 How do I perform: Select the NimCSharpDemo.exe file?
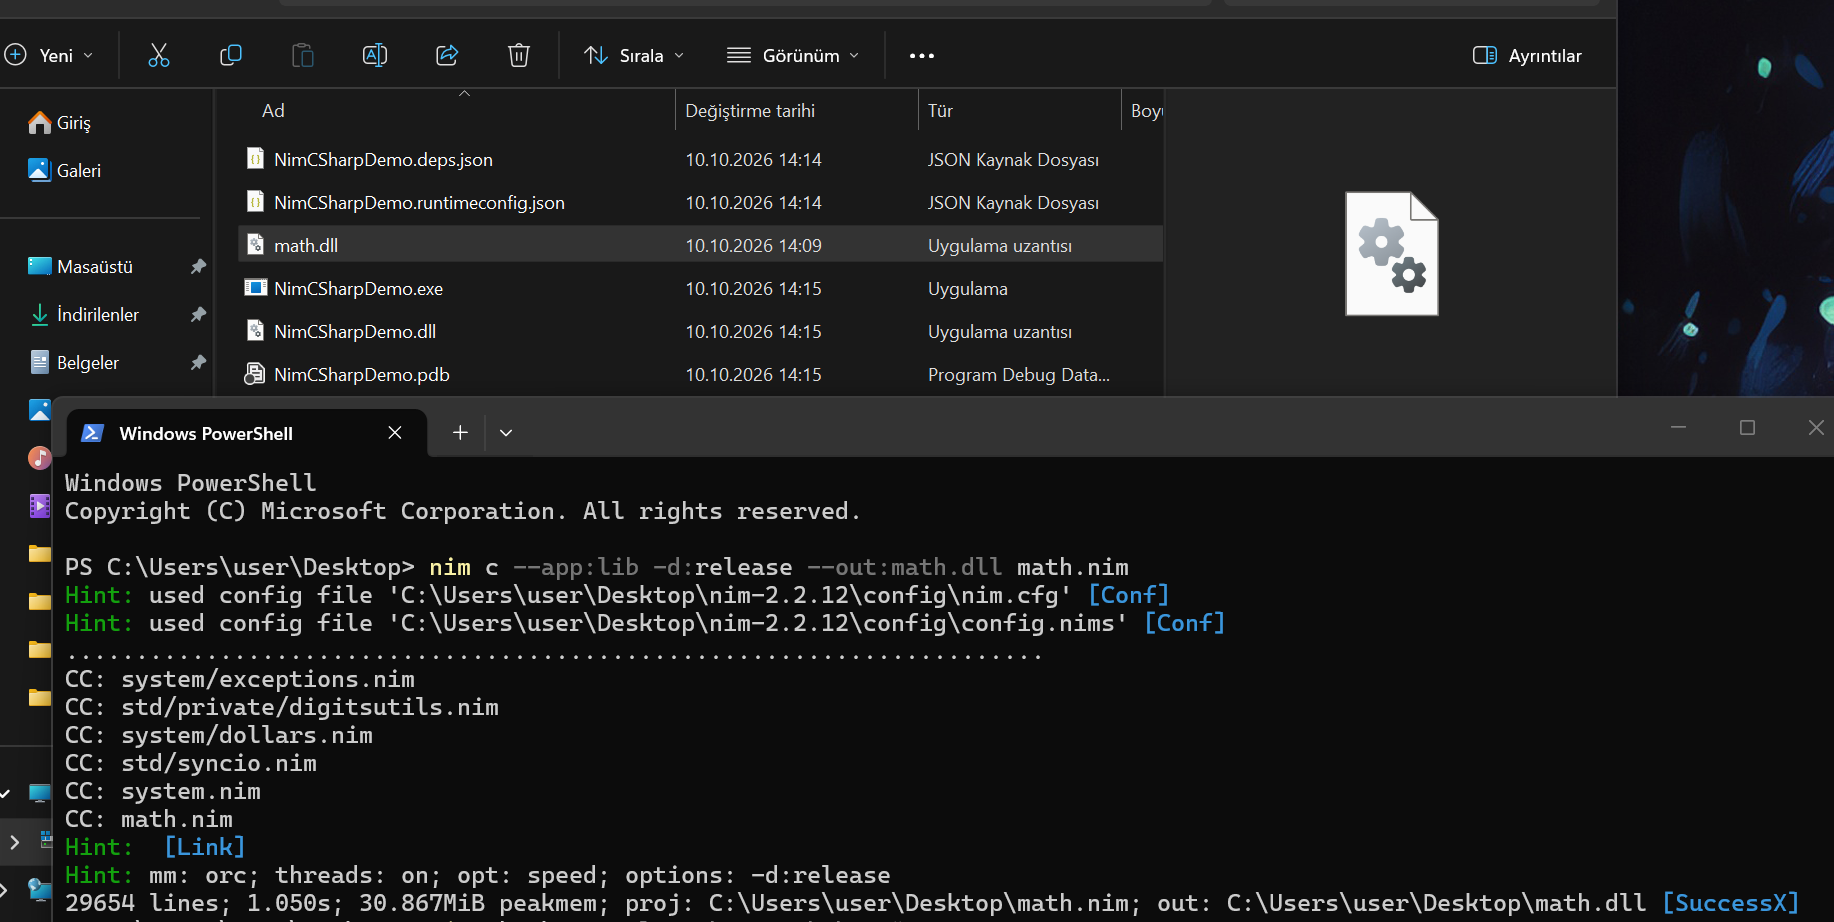click(700, 289)
